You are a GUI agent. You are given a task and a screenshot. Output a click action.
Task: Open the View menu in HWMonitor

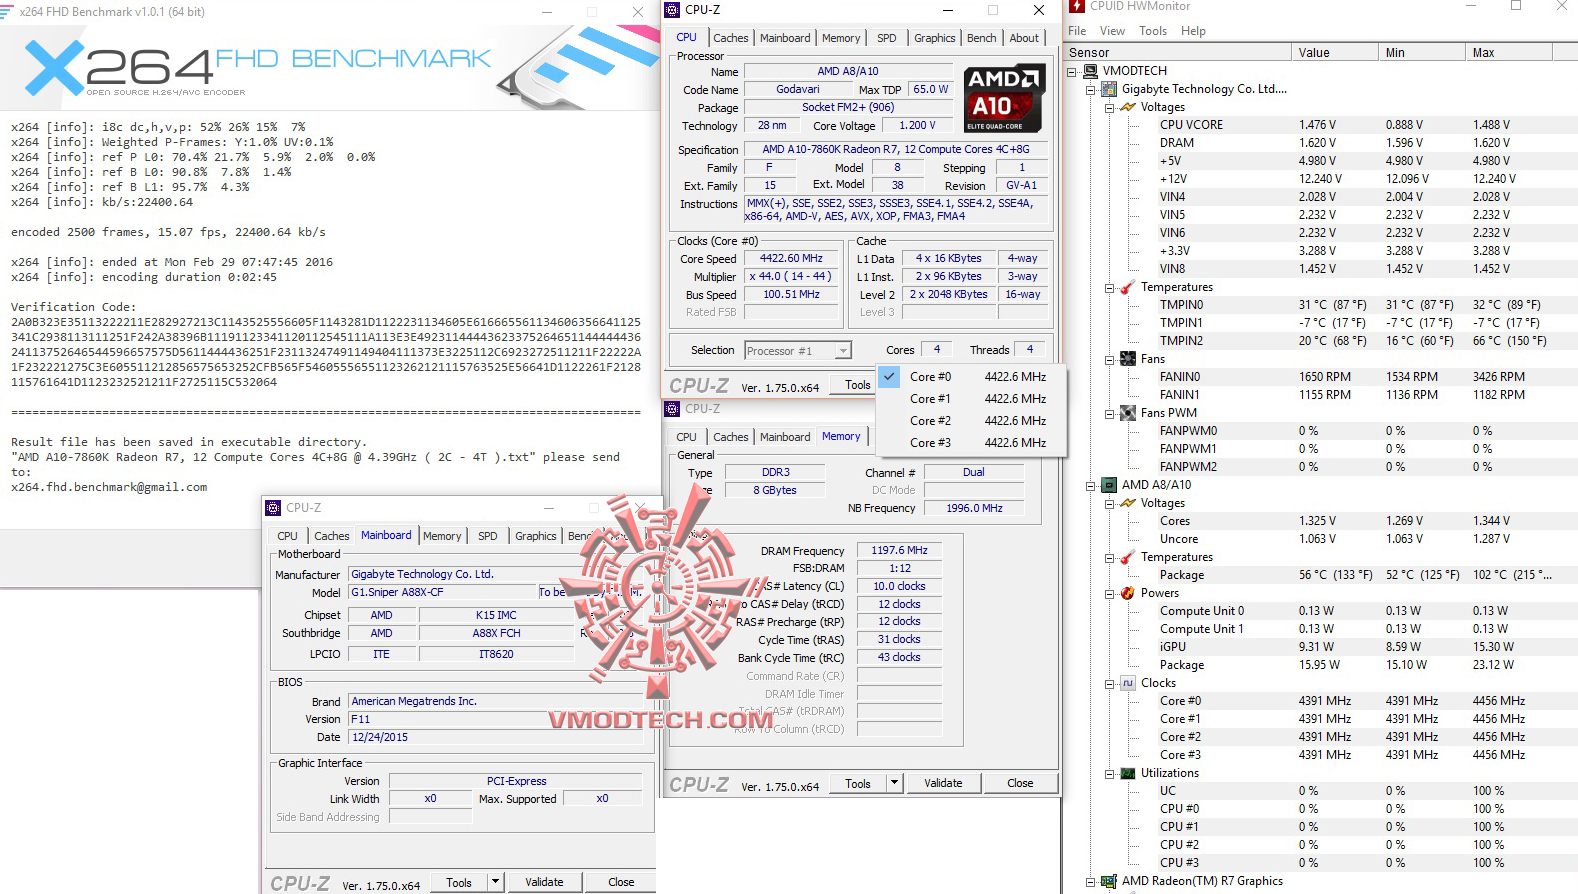point(1112,31)
